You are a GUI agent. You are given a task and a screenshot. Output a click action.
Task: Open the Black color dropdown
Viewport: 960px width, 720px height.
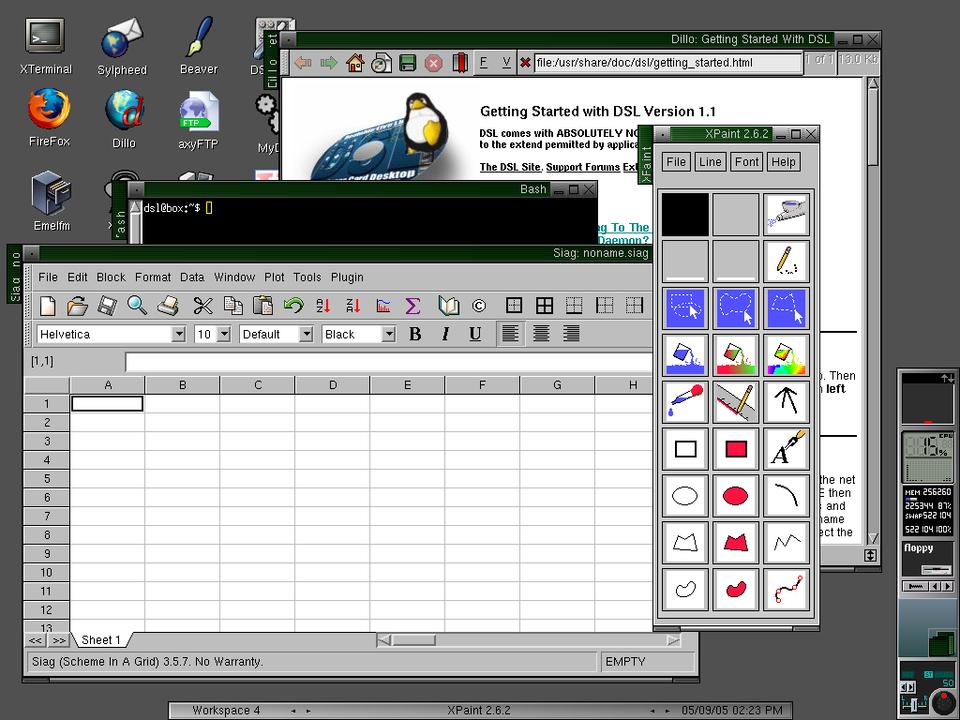[x=387, y=334]
